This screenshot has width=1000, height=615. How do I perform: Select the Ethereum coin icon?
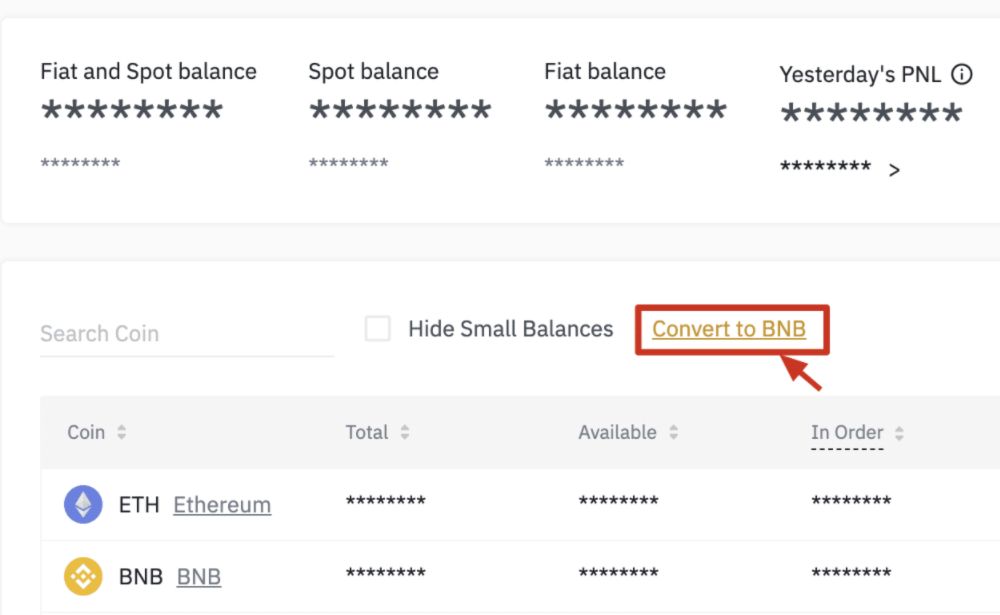(83, 504)
